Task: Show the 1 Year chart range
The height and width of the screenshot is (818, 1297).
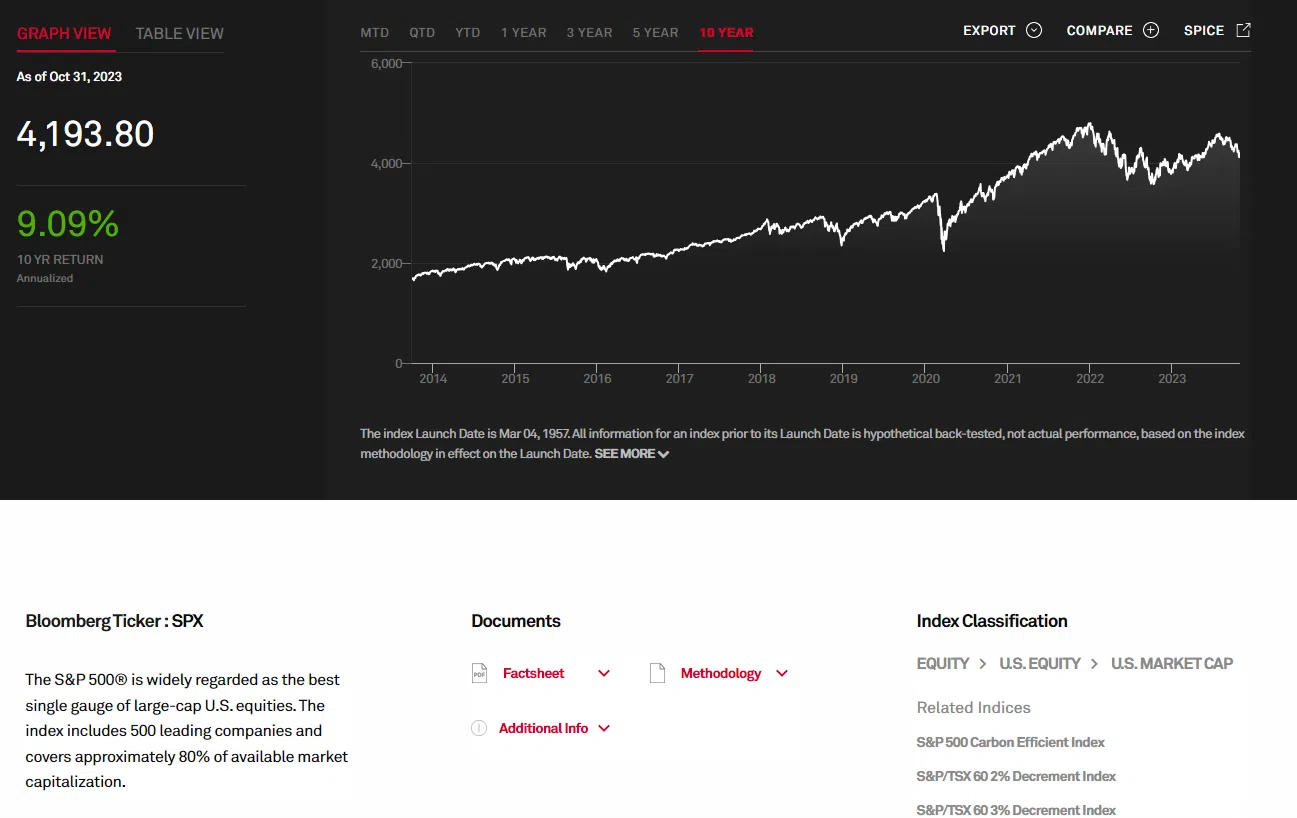Action: click(523, 32)
